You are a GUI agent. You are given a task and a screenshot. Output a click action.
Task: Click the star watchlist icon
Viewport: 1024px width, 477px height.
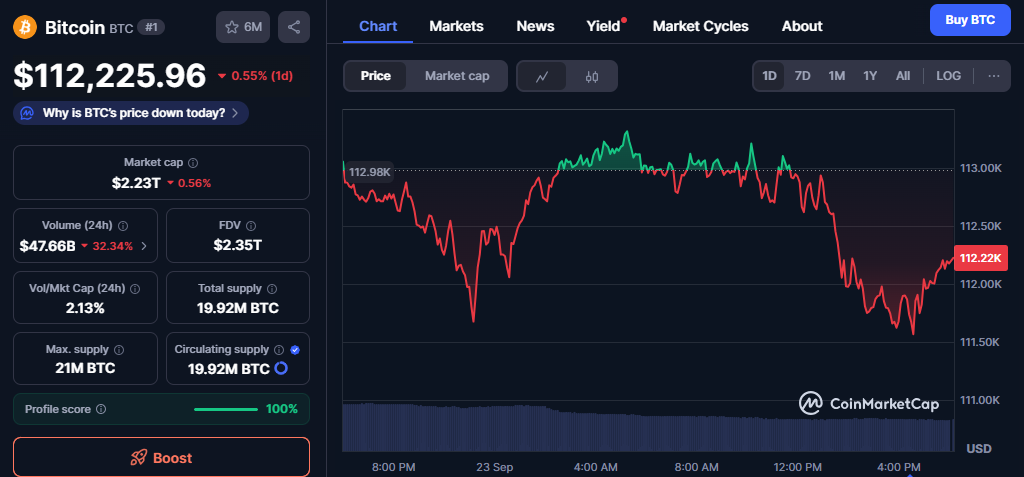tap(230, 27)
